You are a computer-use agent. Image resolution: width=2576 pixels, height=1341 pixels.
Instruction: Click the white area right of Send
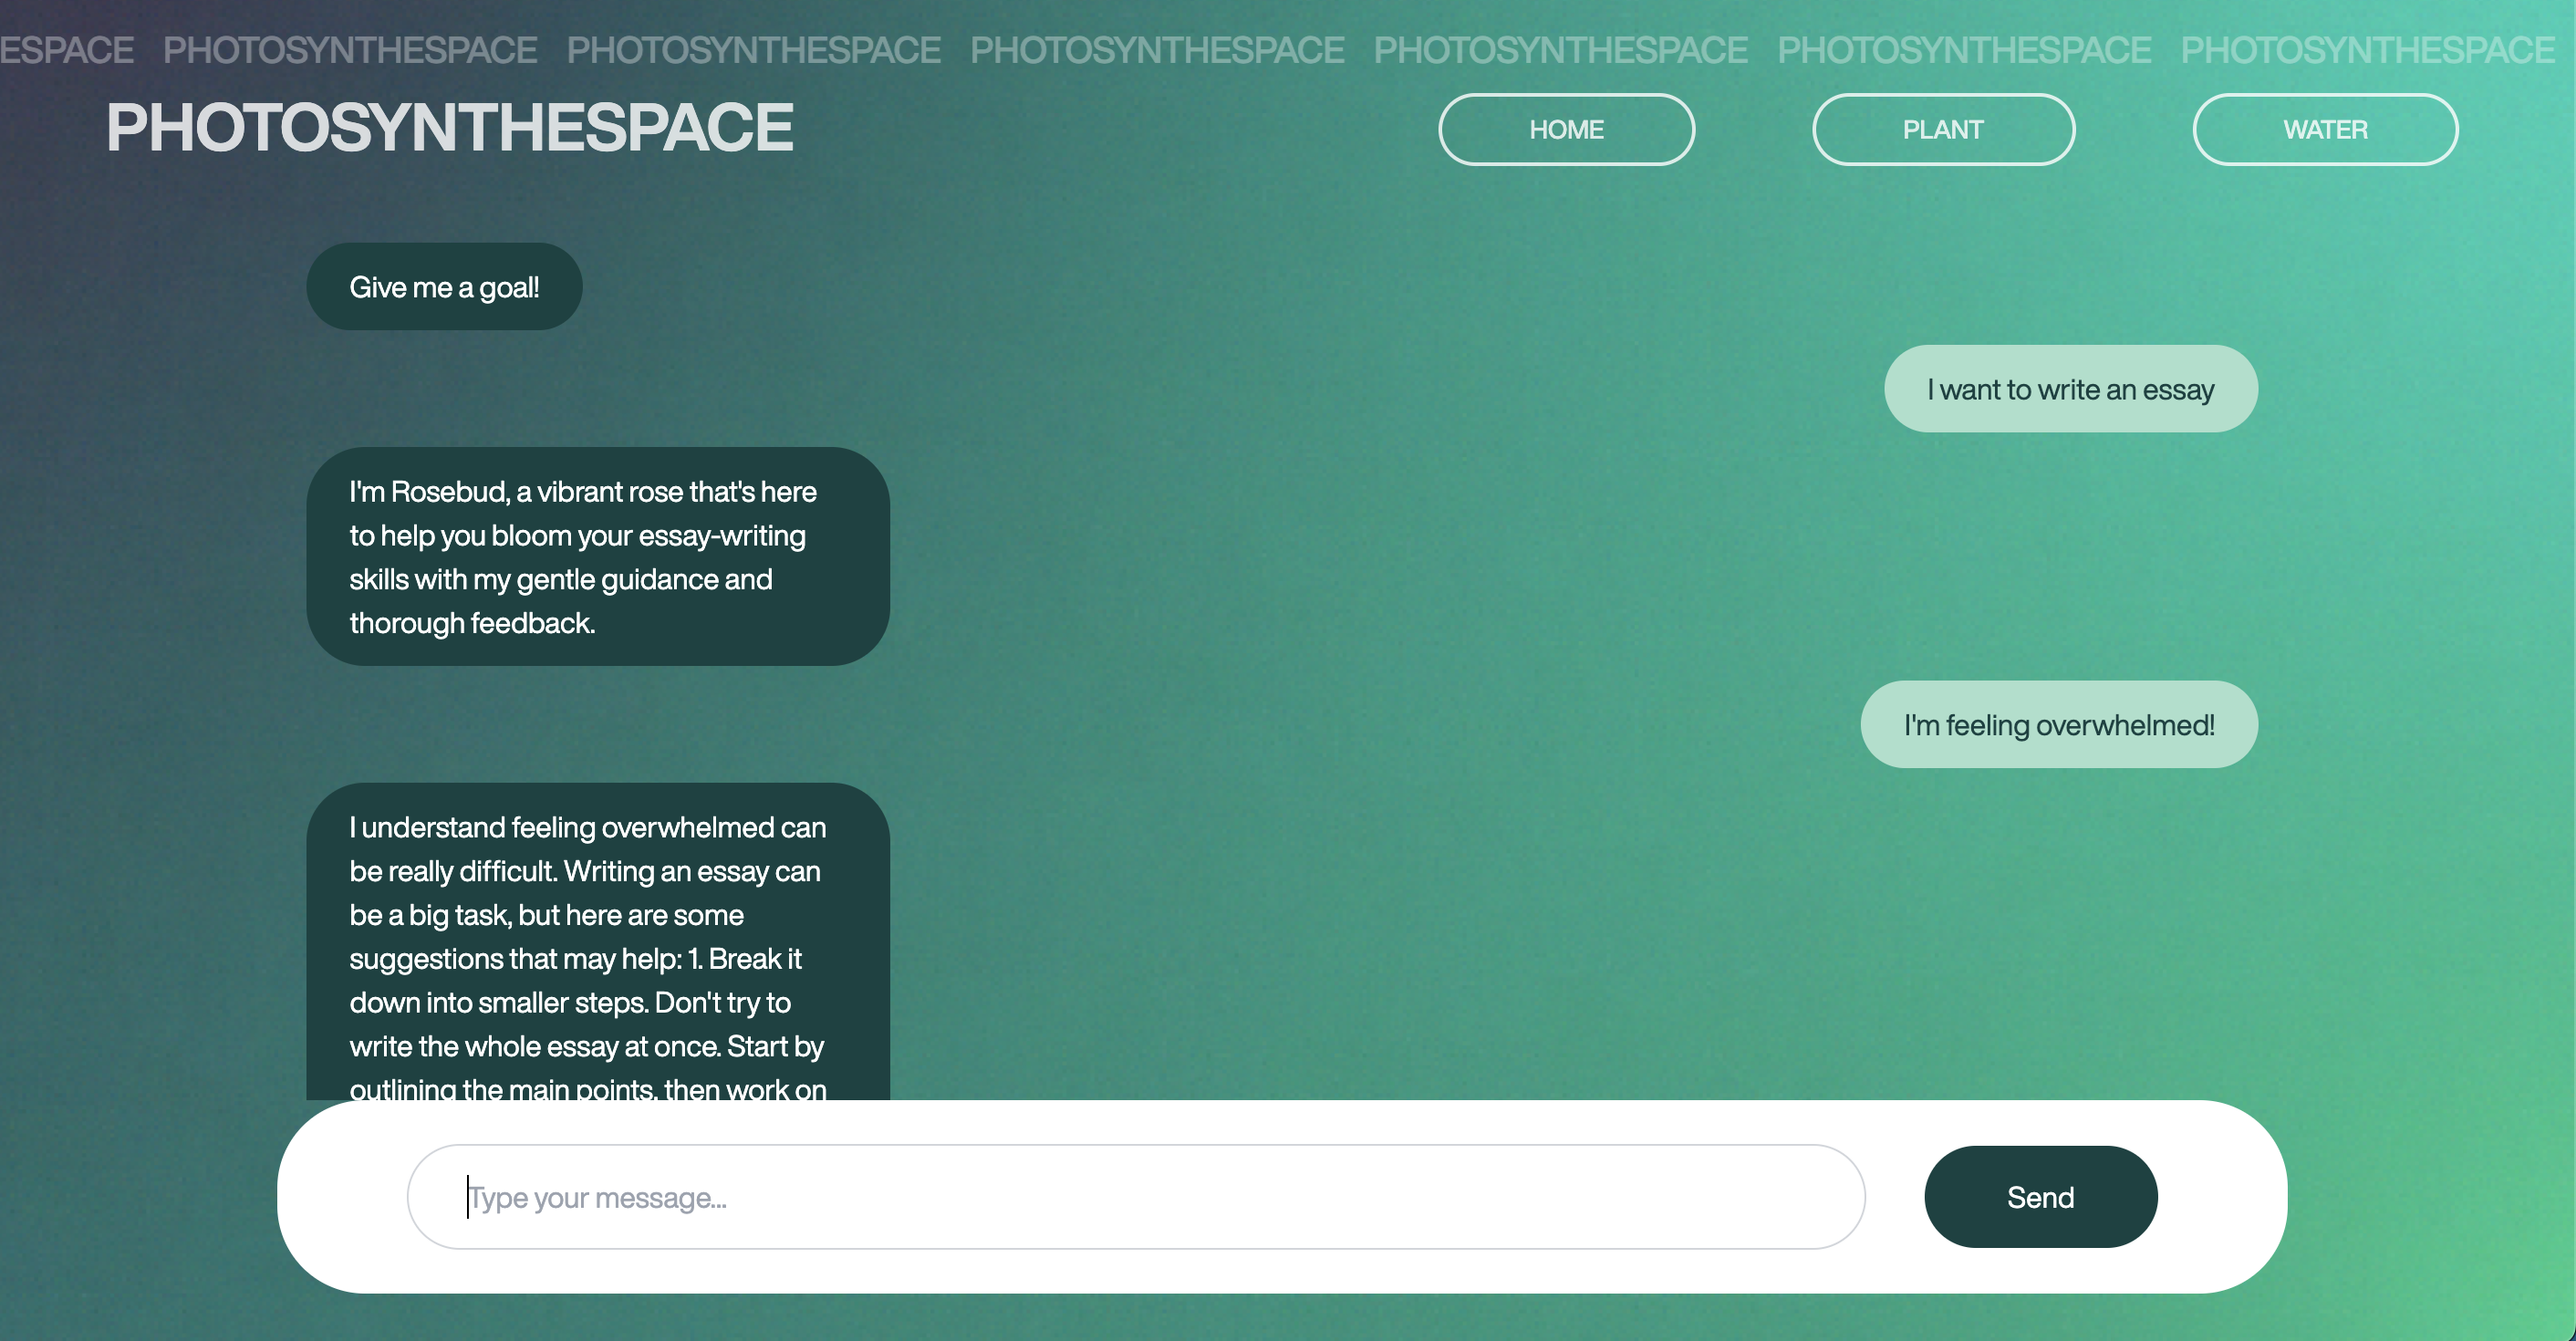(x=2220, y=1197)
